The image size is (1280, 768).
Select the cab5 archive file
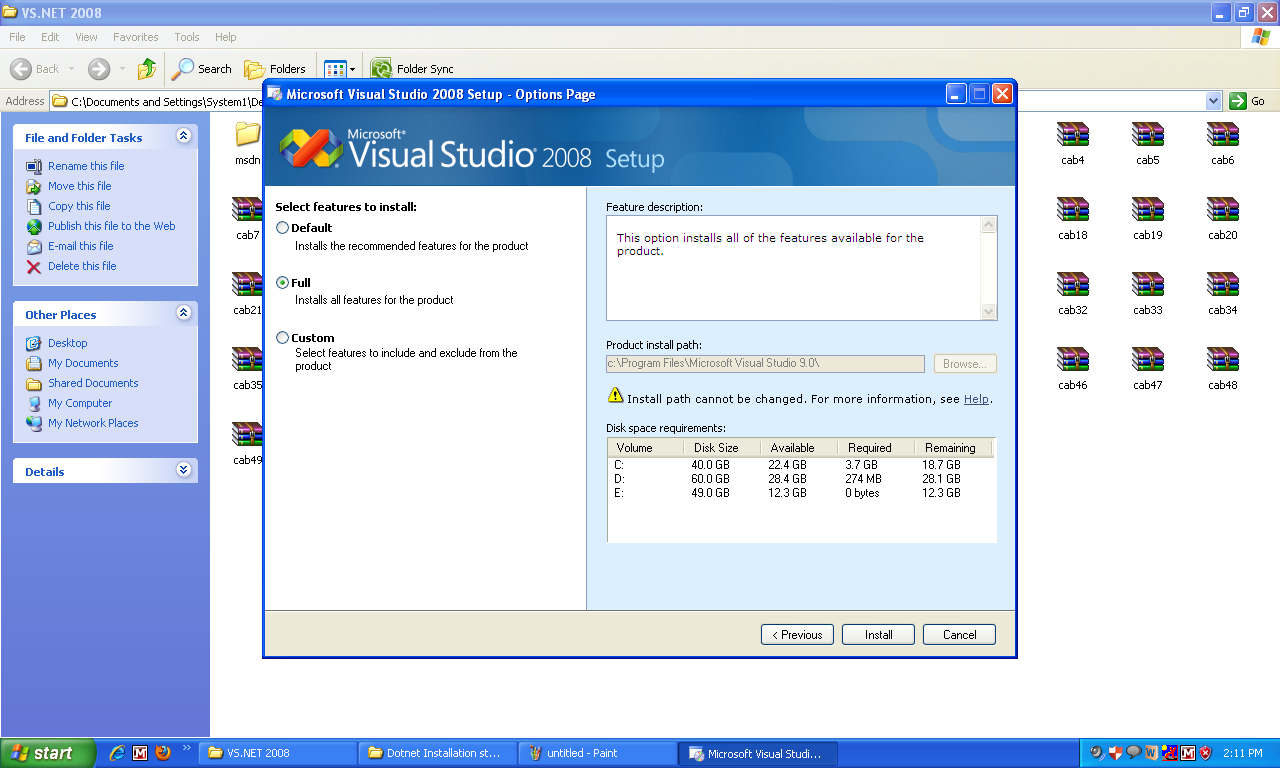(1148, 144)
